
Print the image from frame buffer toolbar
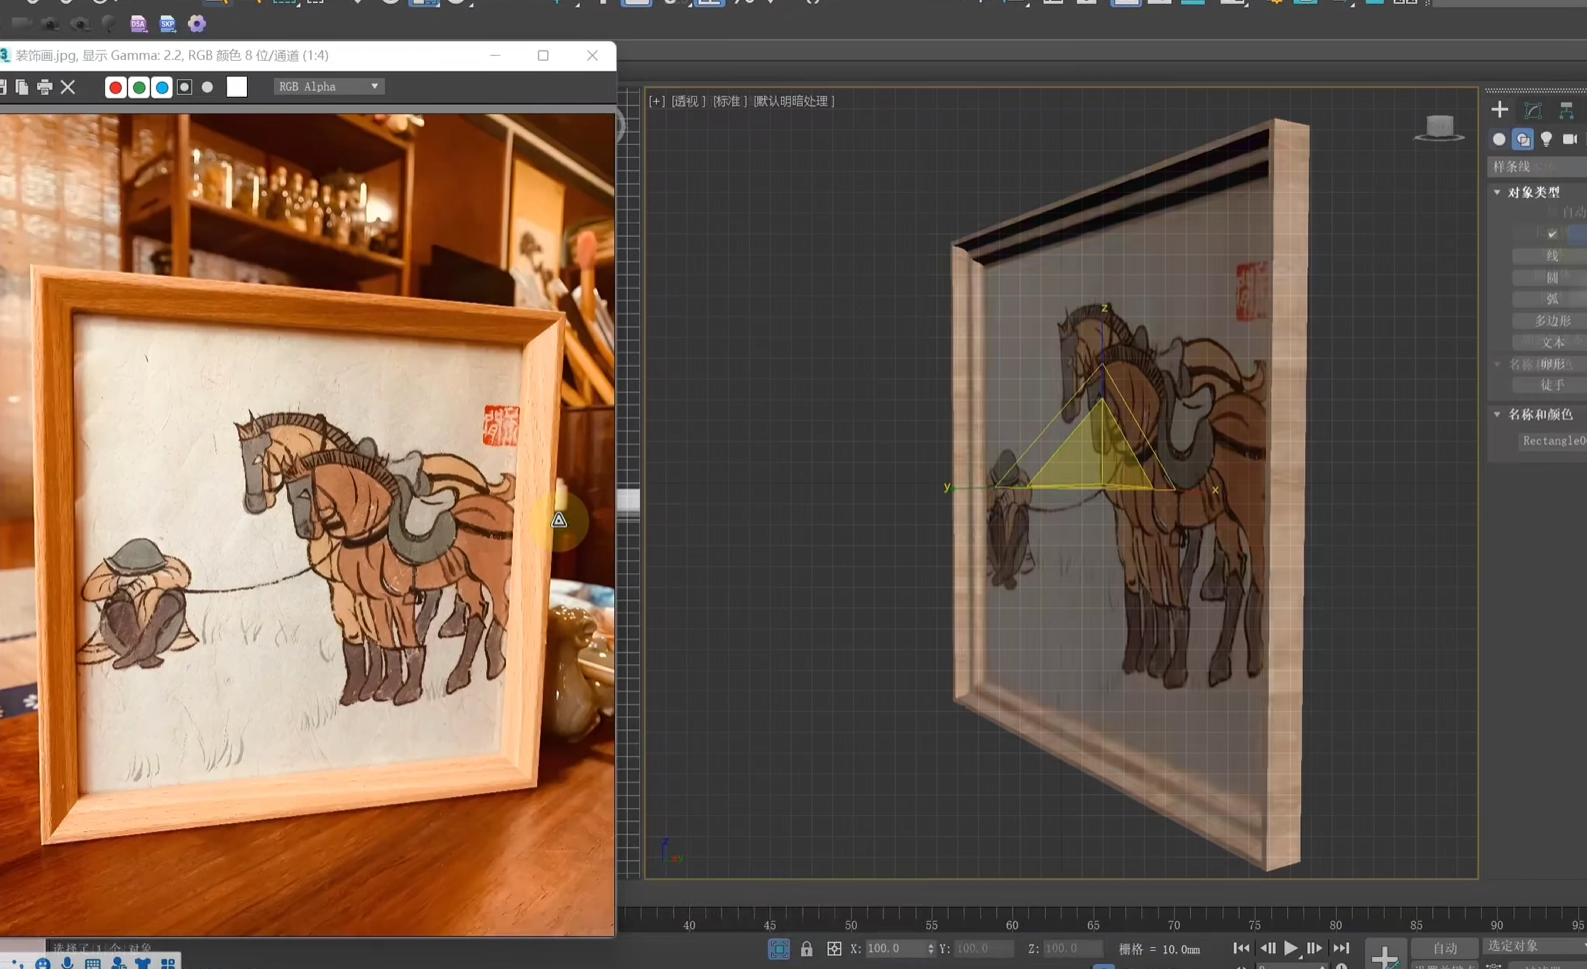click(44, 87)
